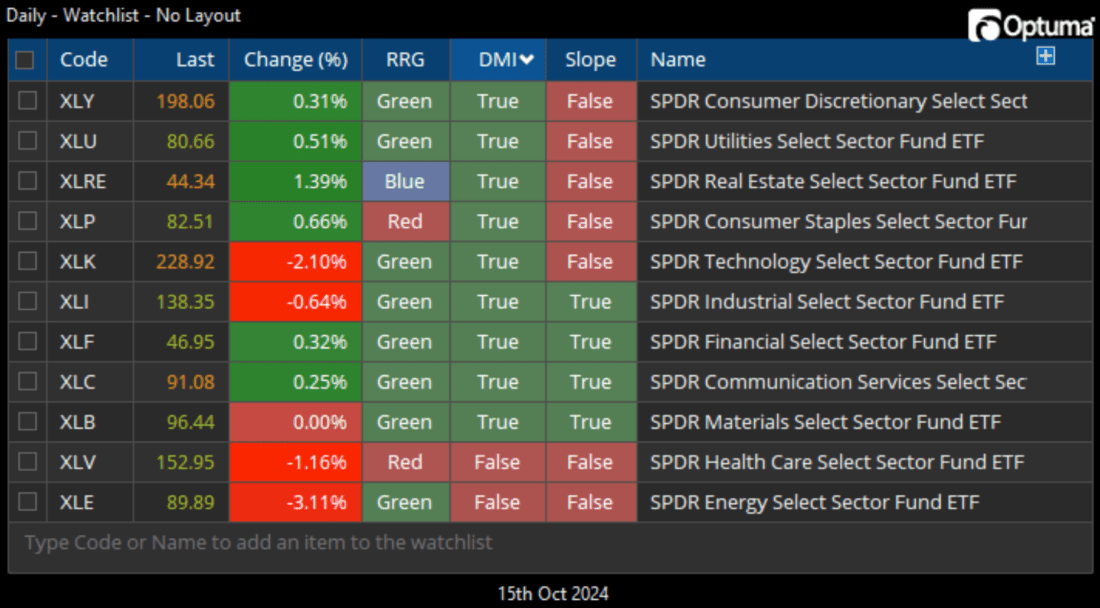Sort by the RRG column header
This screenshot has height=608, width=1100.
coord(405,60)
